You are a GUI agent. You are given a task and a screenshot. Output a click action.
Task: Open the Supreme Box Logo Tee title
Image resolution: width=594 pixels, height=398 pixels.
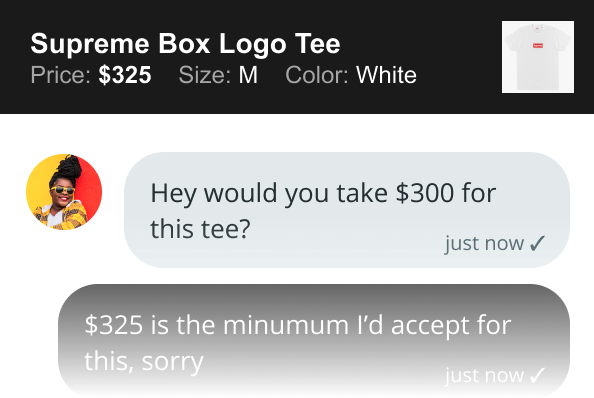185,44
